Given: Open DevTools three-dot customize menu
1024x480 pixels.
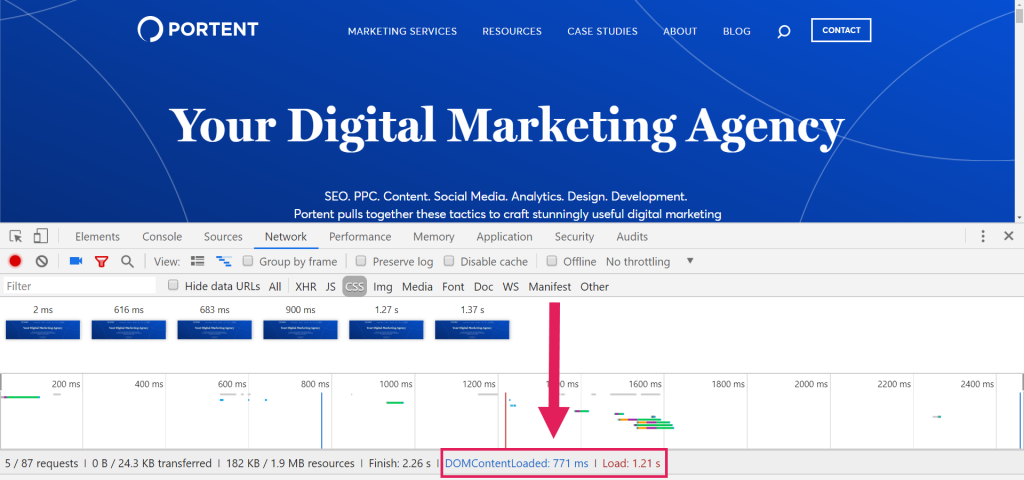Looking at the screenshot, I should pyautogui.click(x=983, y=236).
